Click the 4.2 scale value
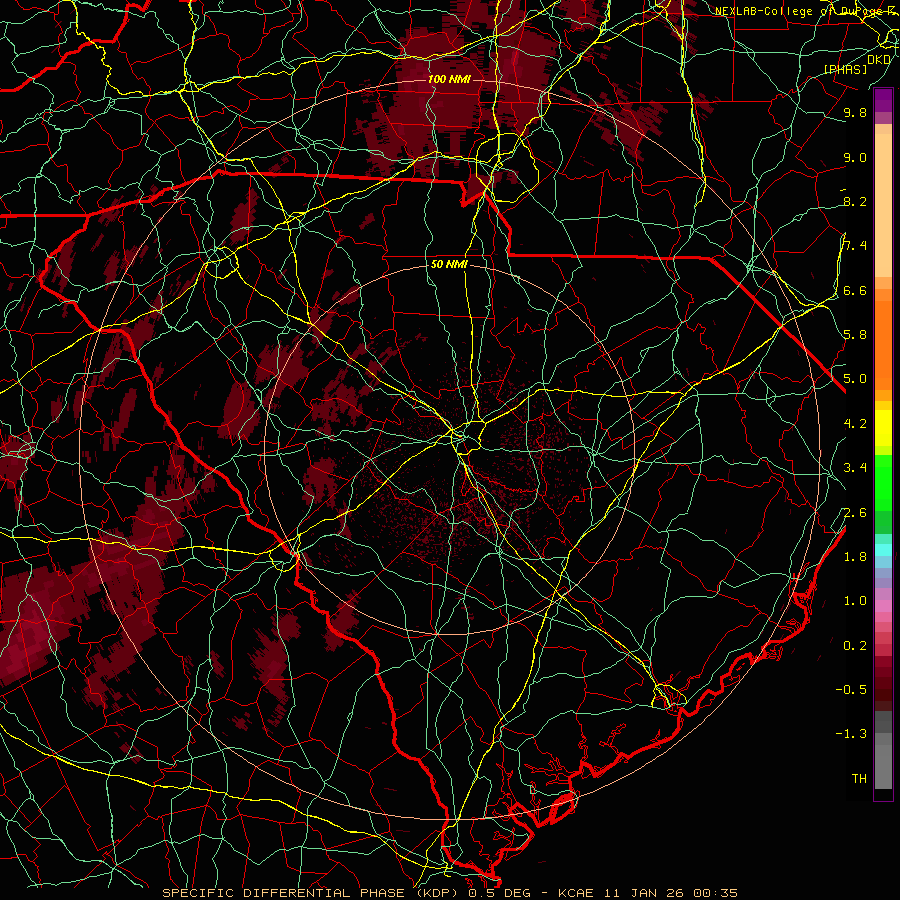The width and height of the screenshot is (900, 900). [x=855, y=424]
